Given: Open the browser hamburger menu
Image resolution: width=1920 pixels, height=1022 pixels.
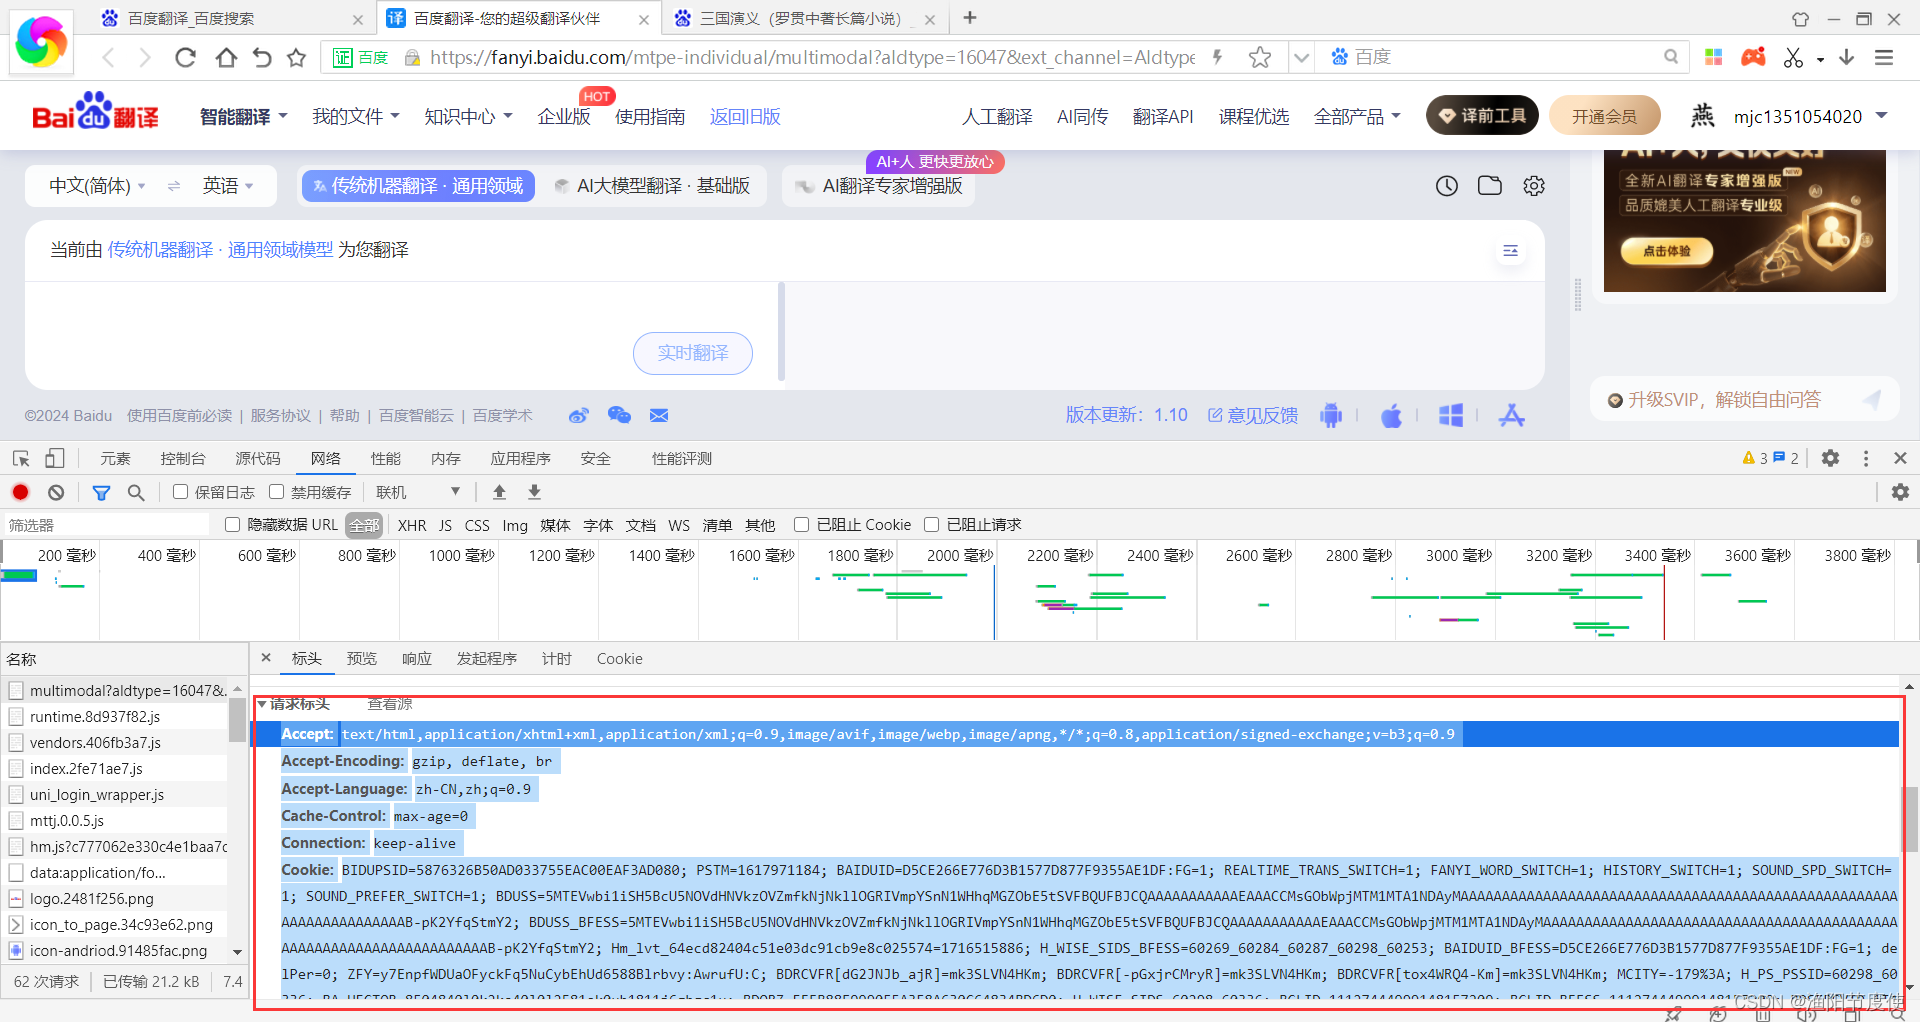Looking at the screenshot, I should click(x=1884, y=58).
